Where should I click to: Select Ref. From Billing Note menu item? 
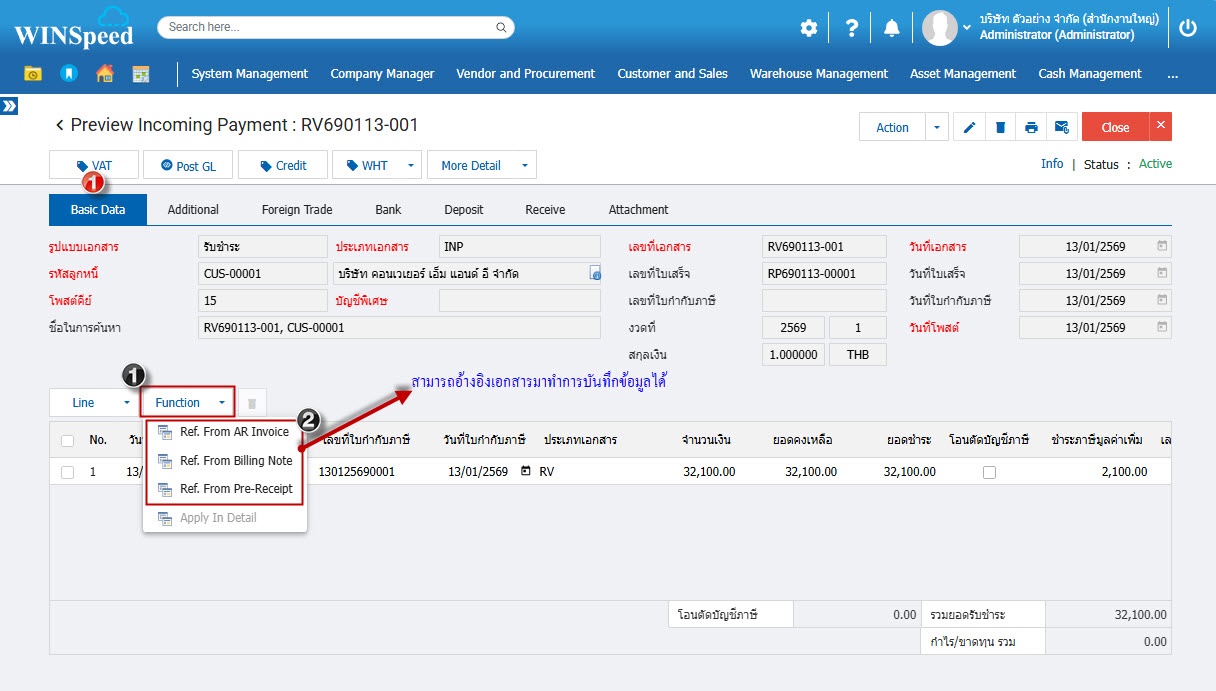click(x=235, y=461)
